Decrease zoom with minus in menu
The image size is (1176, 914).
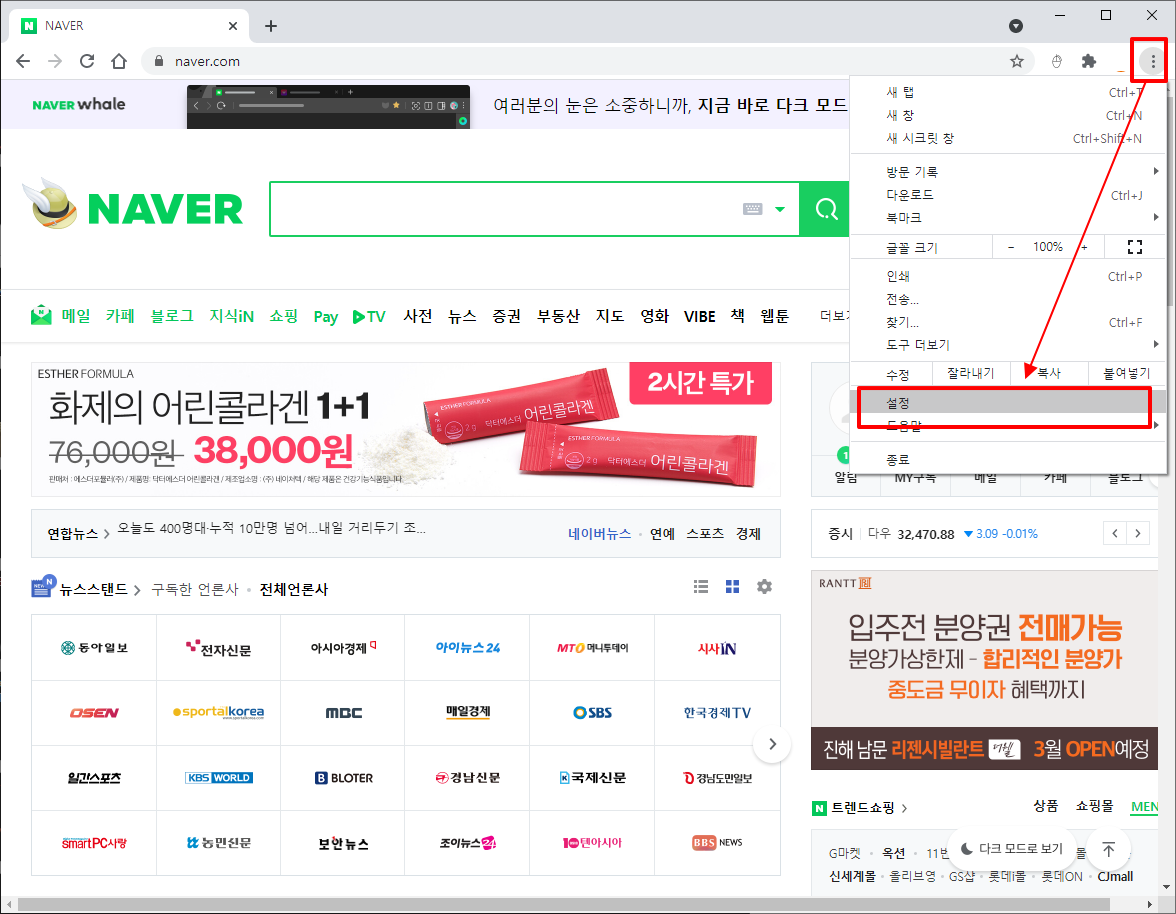(x=1010, y=247)
